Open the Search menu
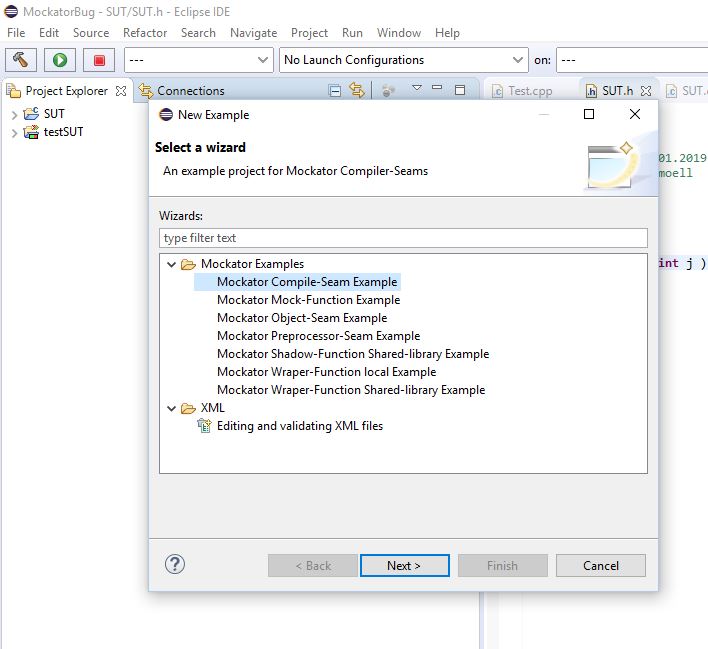 click(198, 33)
